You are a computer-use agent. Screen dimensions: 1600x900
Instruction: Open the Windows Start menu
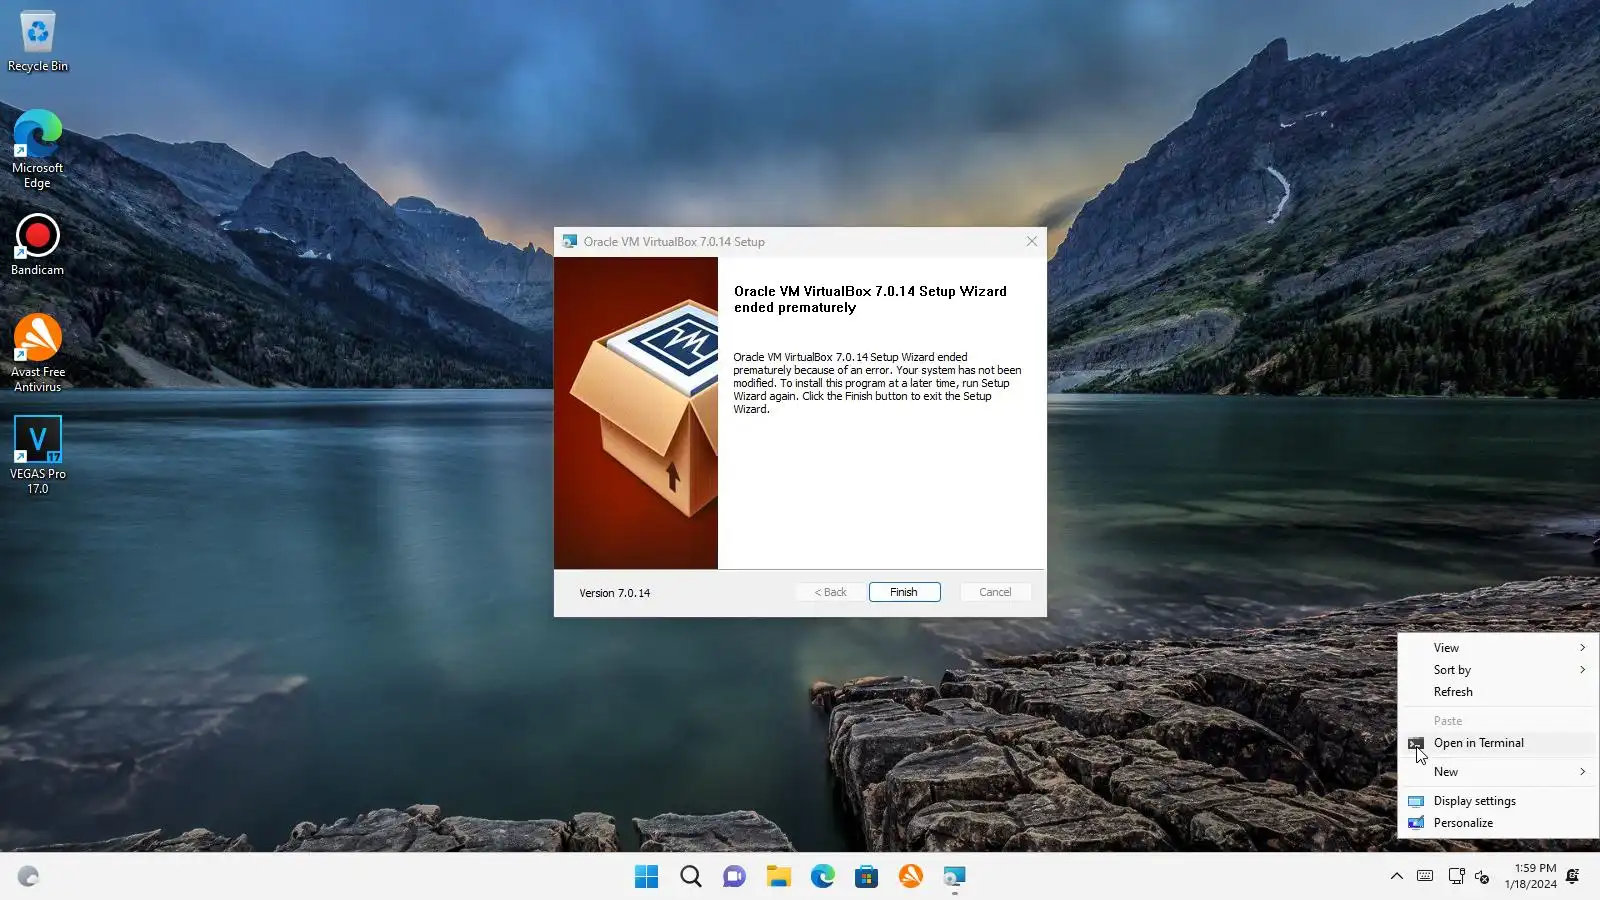point(647,877)
